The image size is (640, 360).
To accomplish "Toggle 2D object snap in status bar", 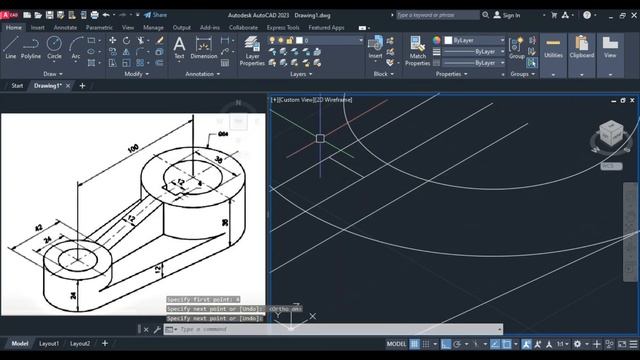I will click(x=507, y=344).
